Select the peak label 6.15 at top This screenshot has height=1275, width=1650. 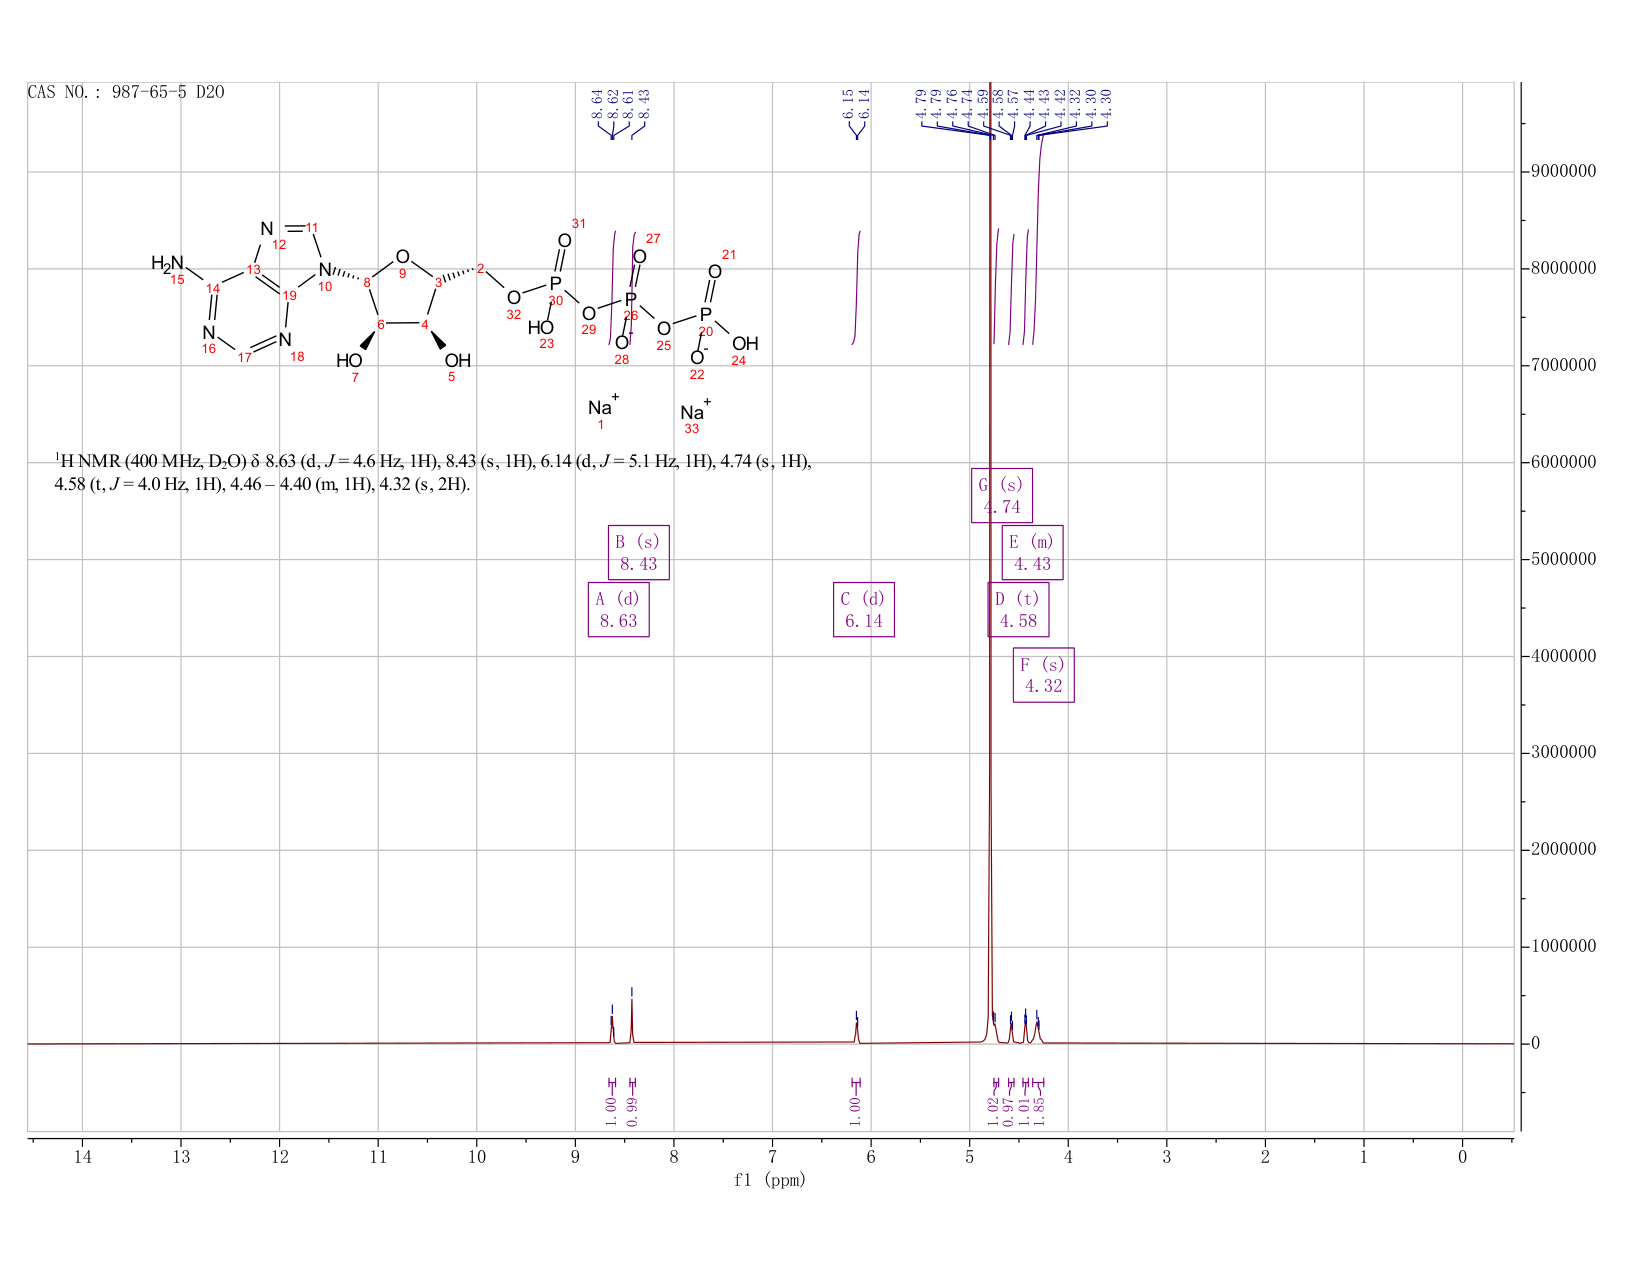[848, 103]
